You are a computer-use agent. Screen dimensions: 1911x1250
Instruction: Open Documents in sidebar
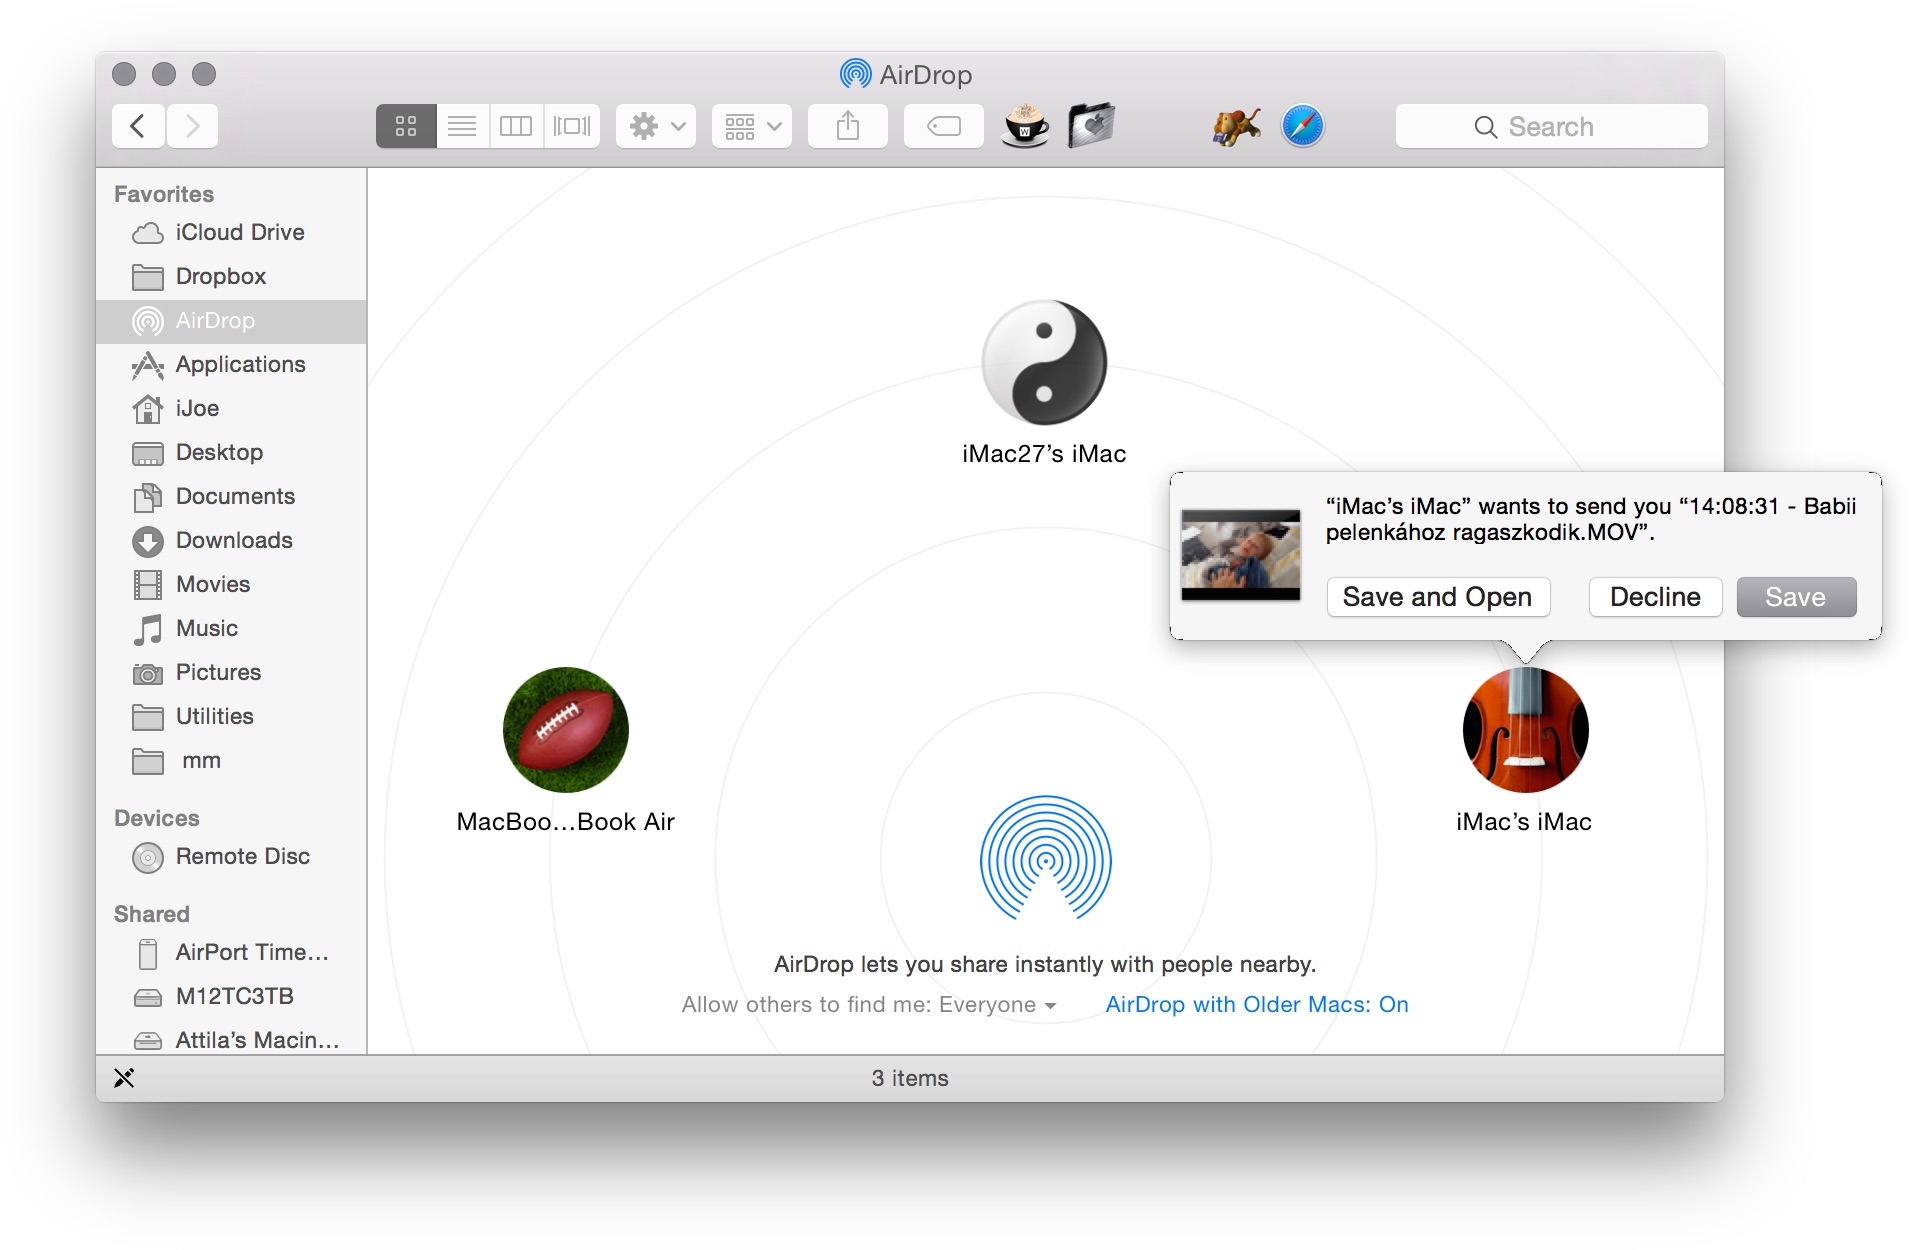click(231, 496)
